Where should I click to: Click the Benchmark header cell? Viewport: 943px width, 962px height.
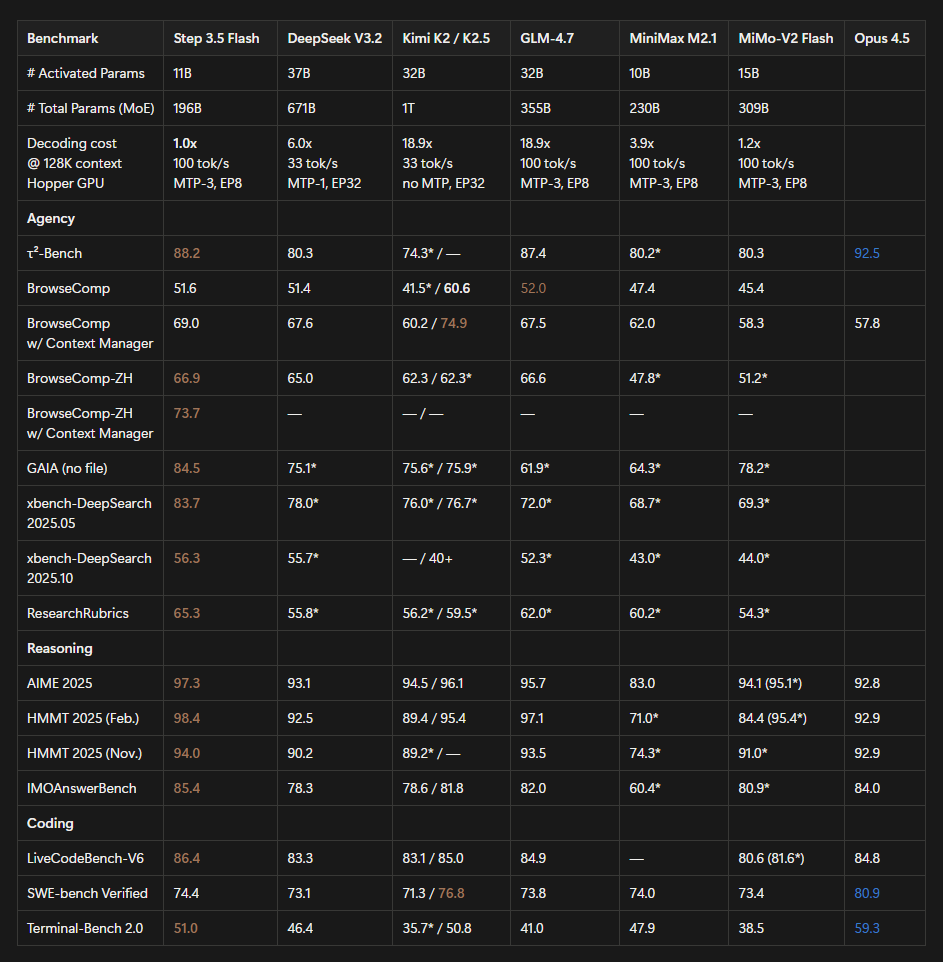click(x=62, y=38)
